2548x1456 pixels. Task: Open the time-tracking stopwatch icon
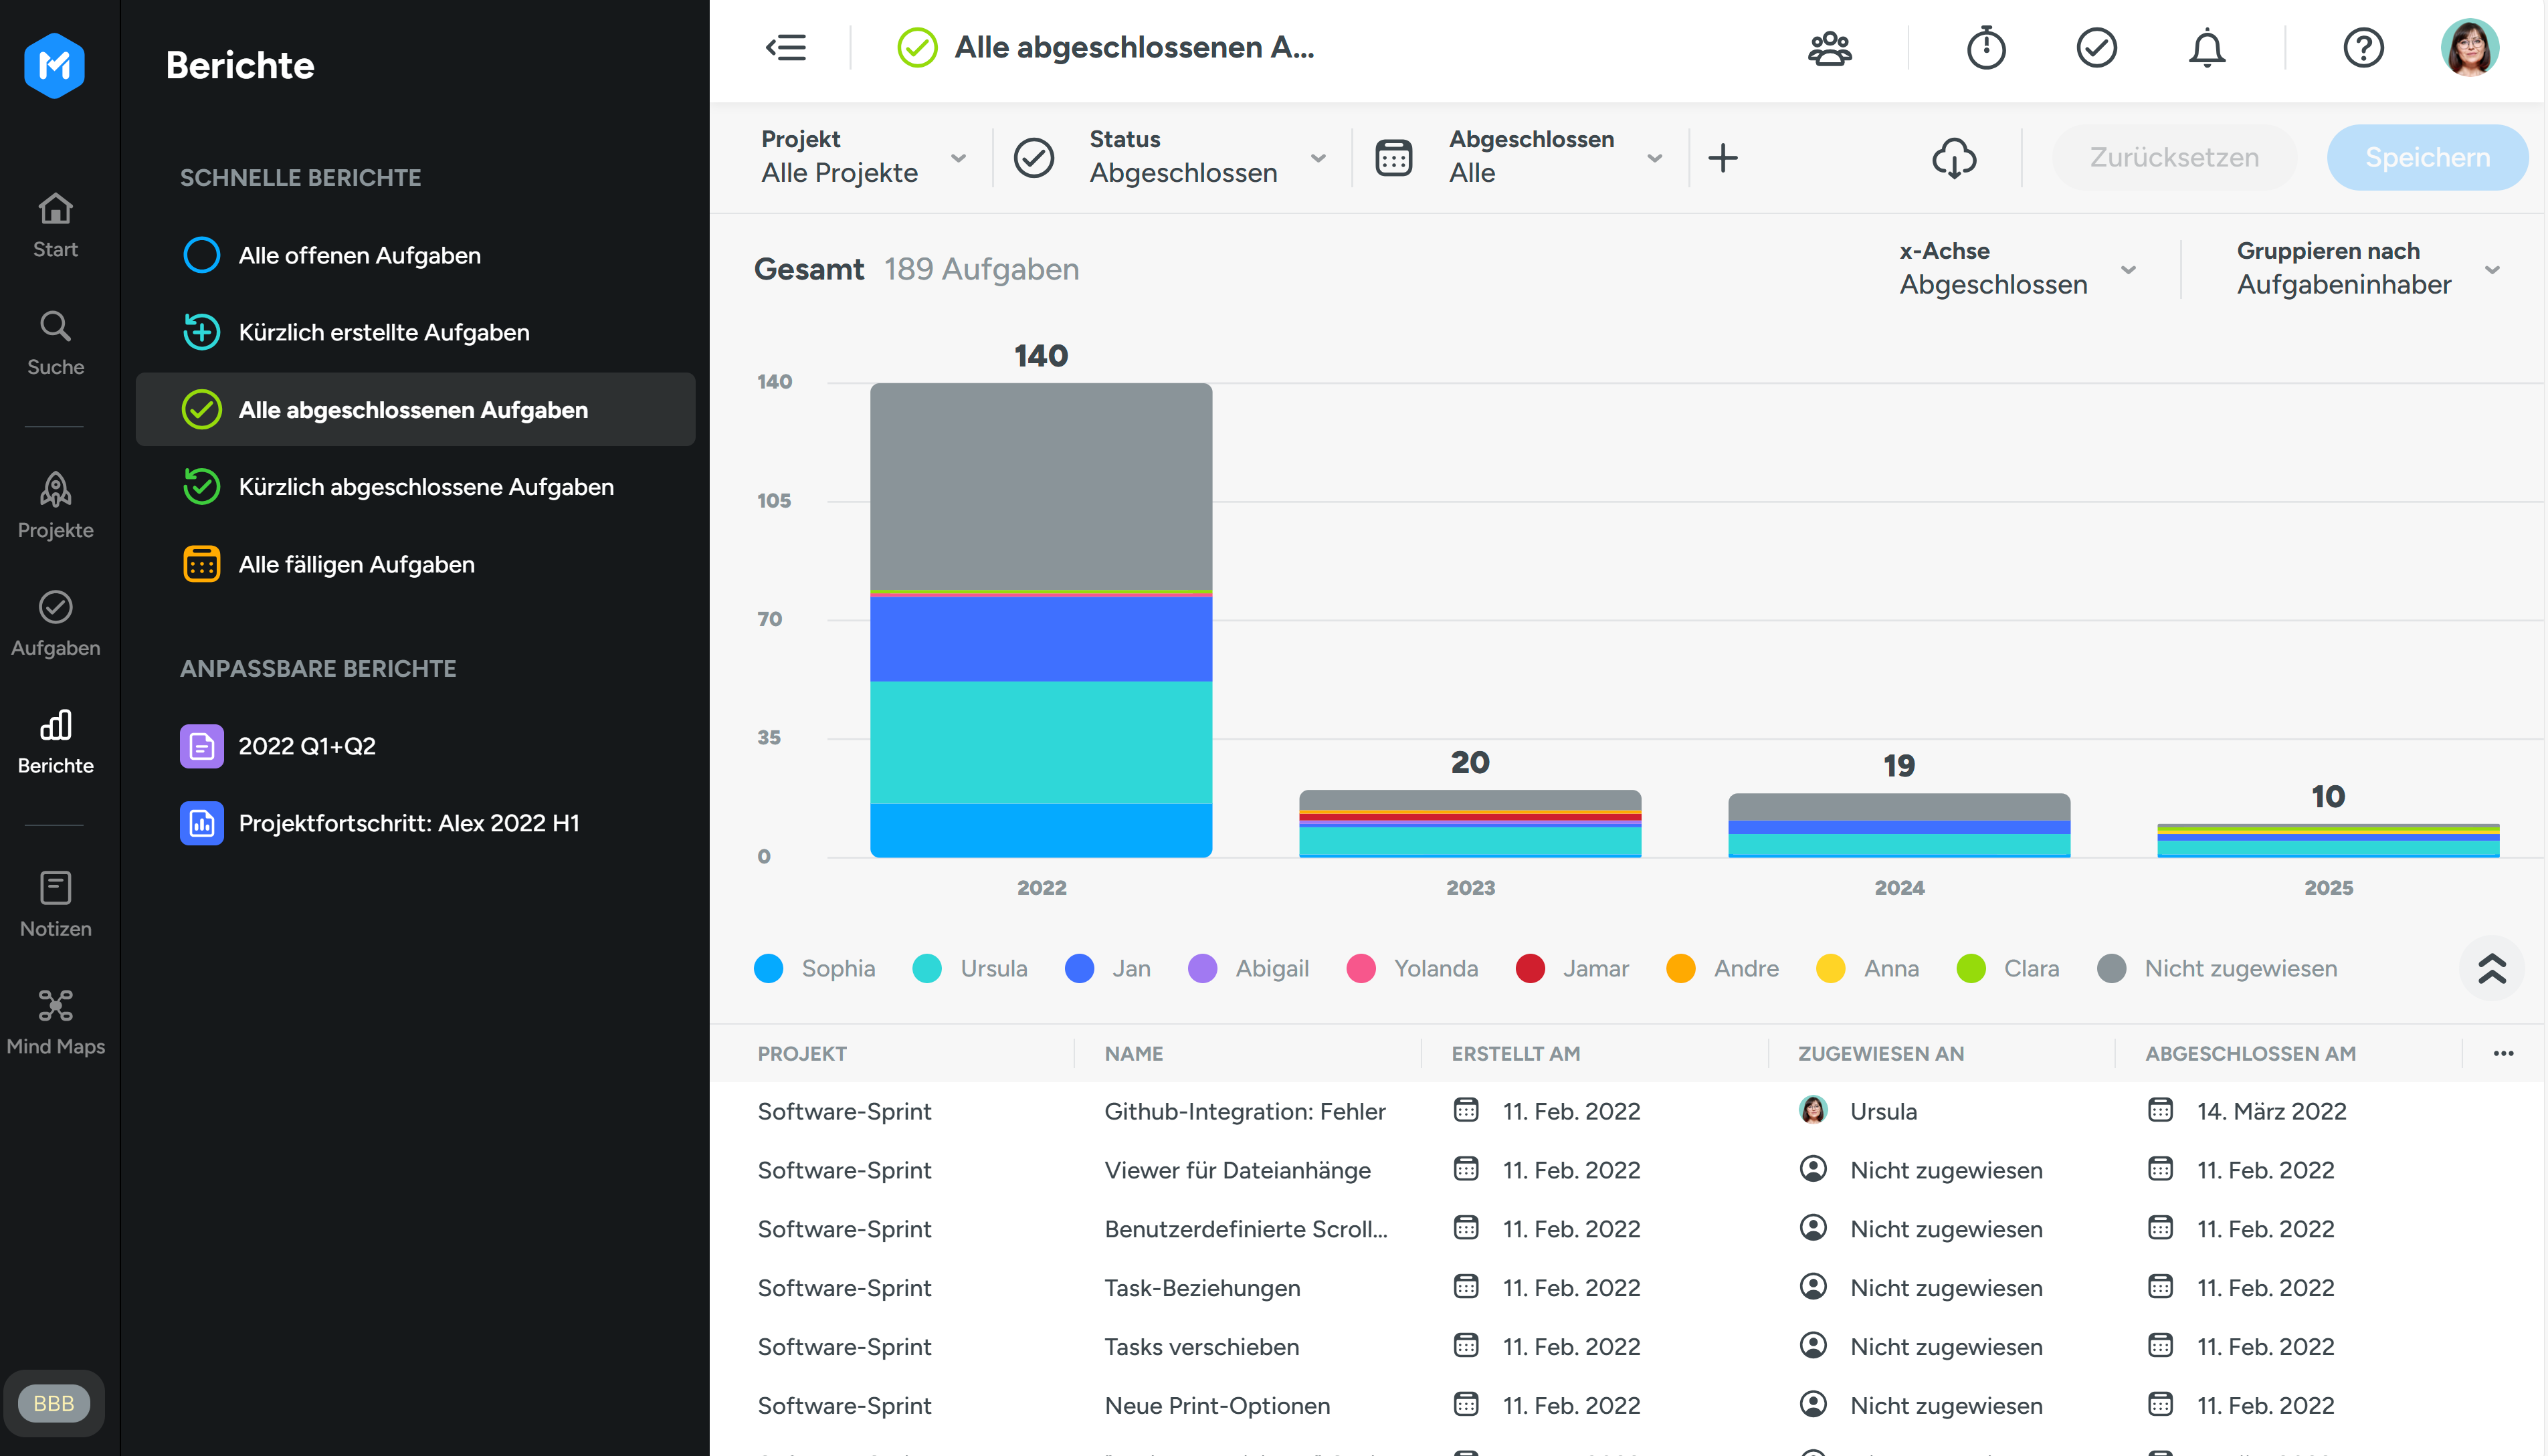1986,48
